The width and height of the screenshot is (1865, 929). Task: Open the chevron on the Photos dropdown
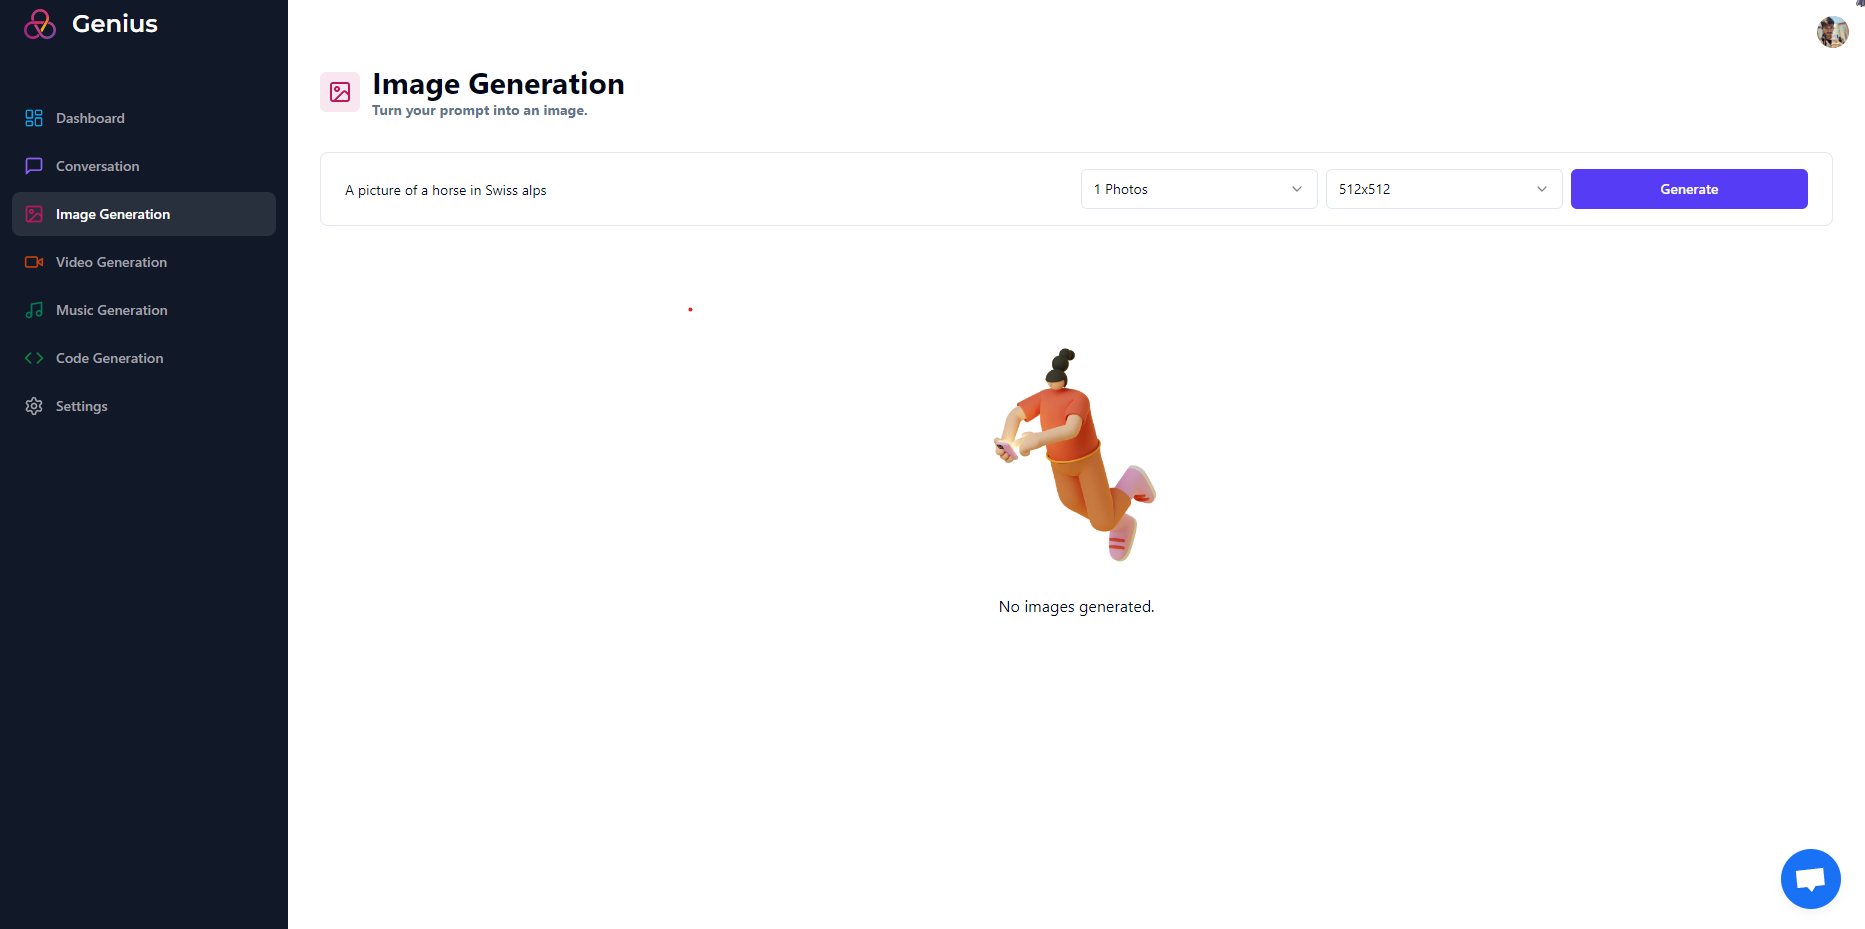1297,189
